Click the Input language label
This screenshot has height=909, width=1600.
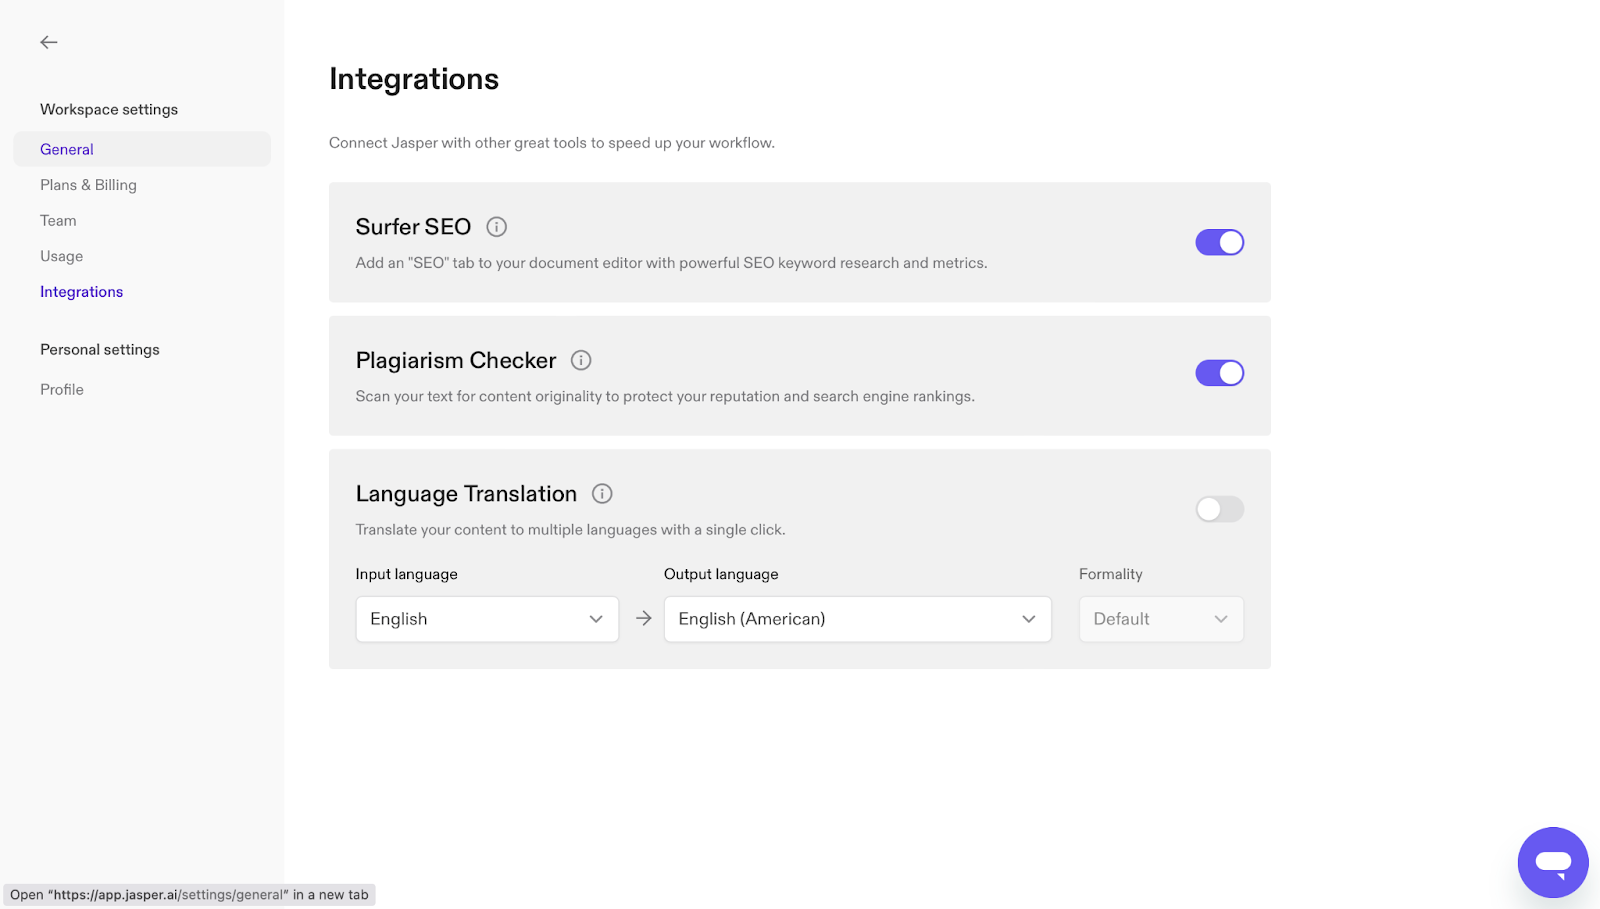pos(406,574)
